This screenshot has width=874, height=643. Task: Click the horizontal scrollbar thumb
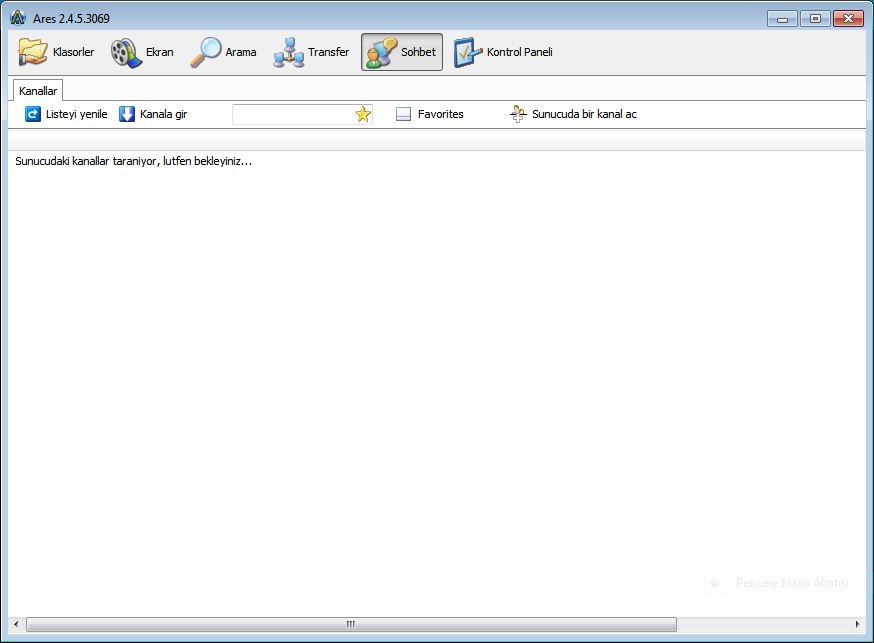(351, 624)
